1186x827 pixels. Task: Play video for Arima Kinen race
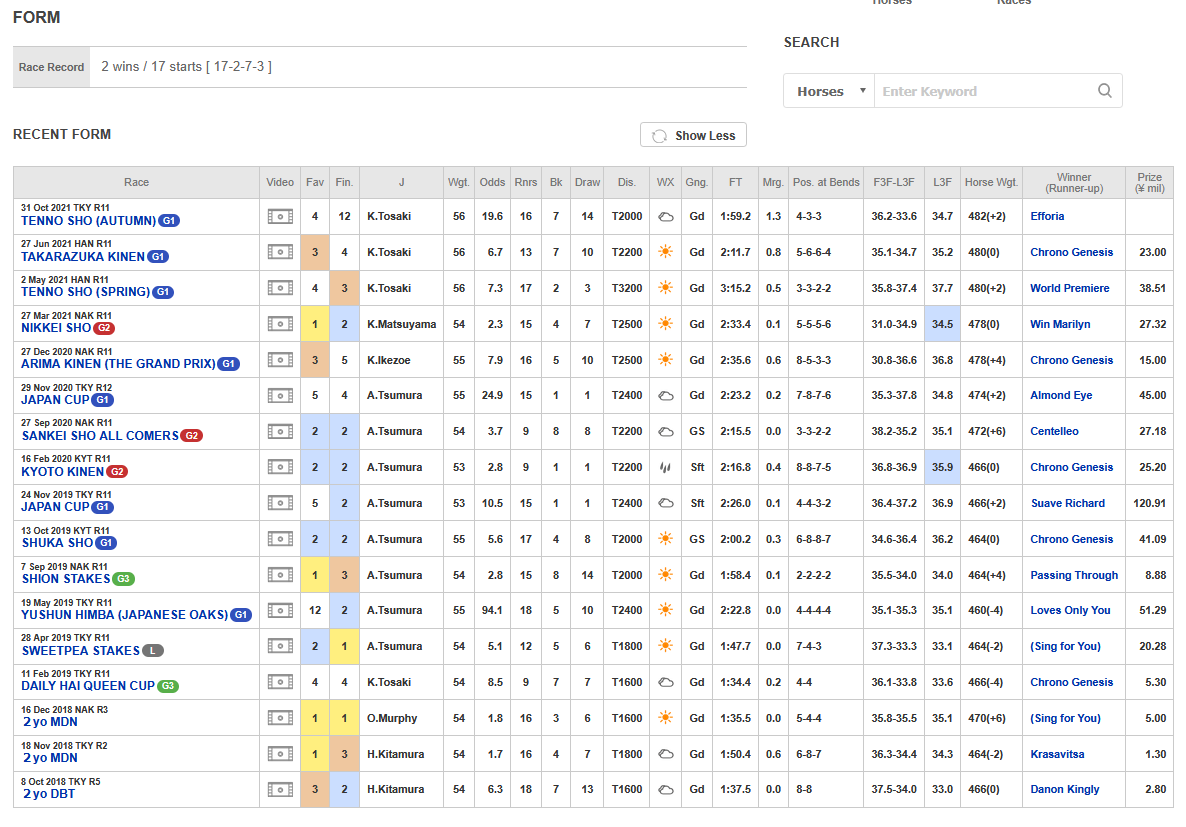tap(280, 360)
